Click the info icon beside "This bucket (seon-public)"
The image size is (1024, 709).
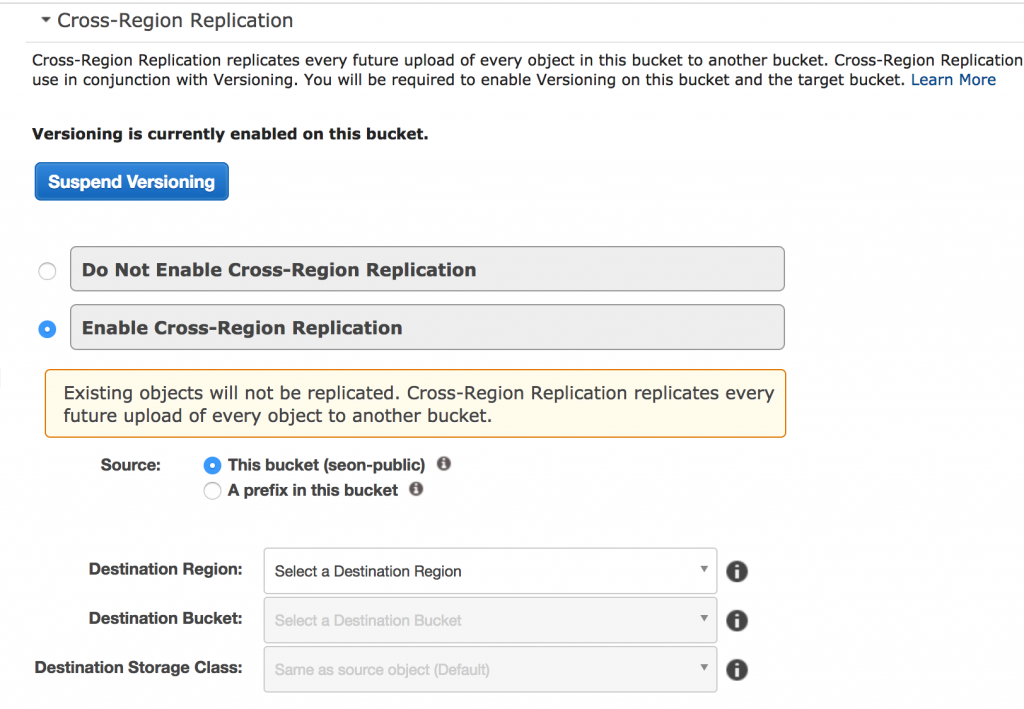[444, 463]
